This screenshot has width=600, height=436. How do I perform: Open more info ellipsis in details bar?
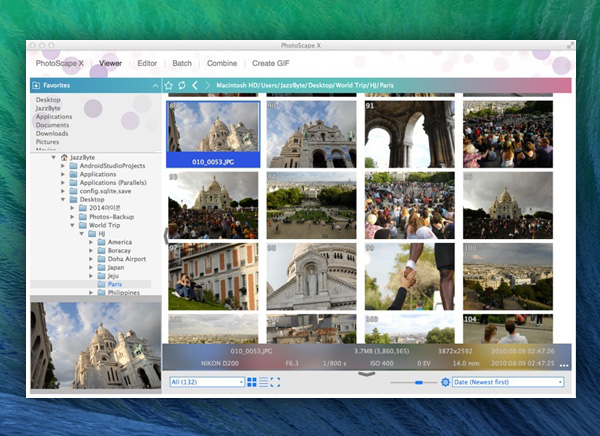(x=564, y=366)
